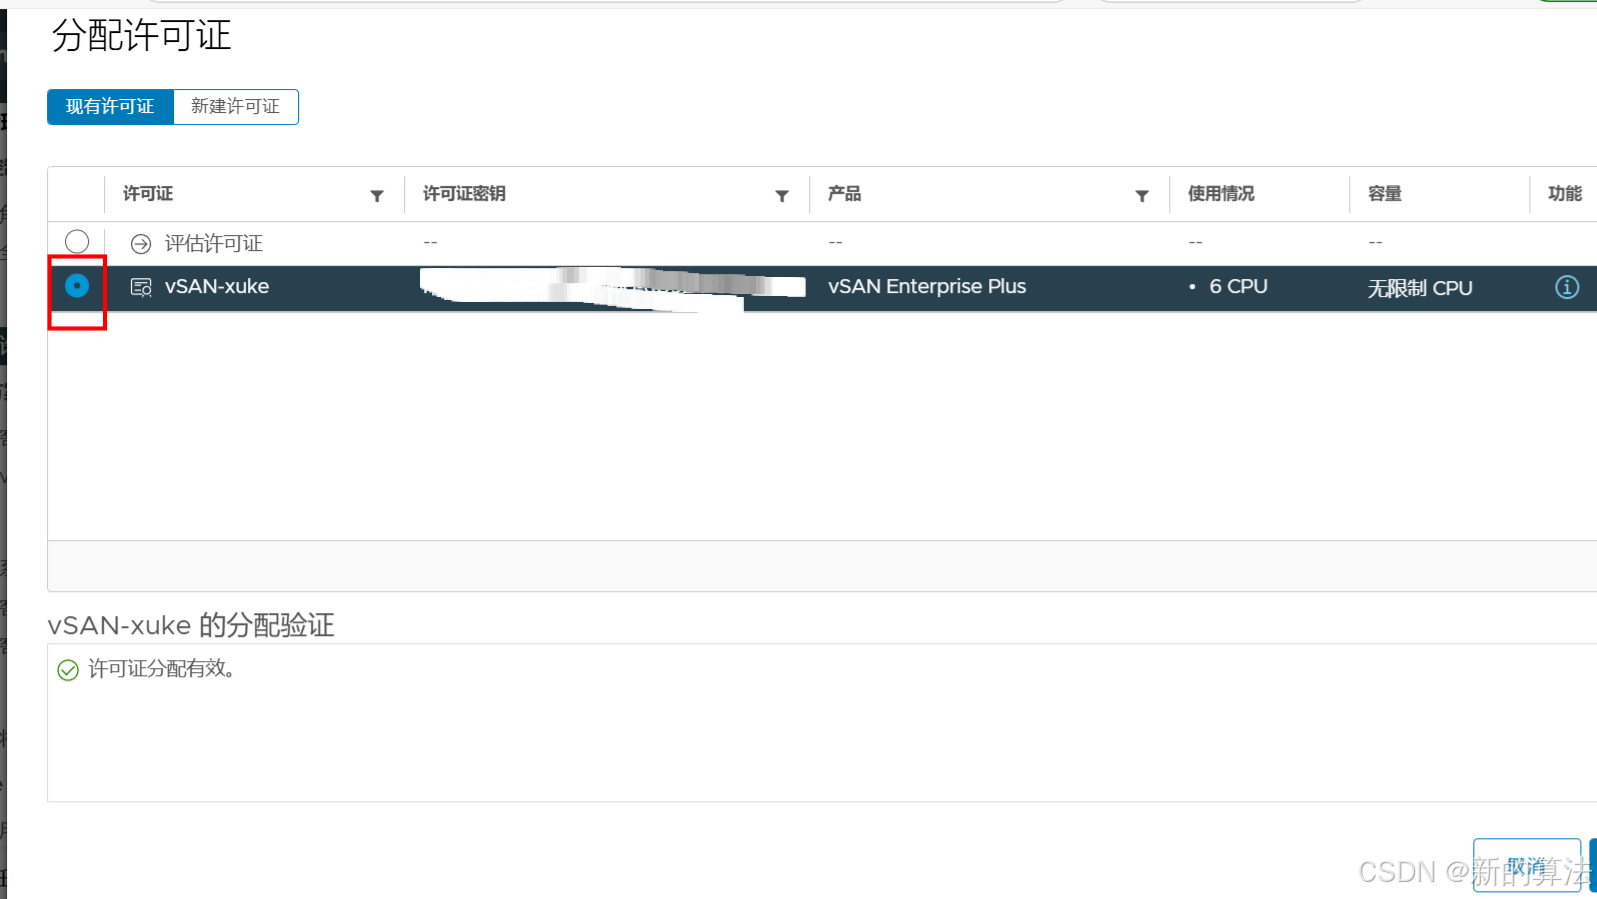Open the 许可证 column filter
Image resolution: width=1597 pixels, height=899 pixels.
(x=377, y=196)
